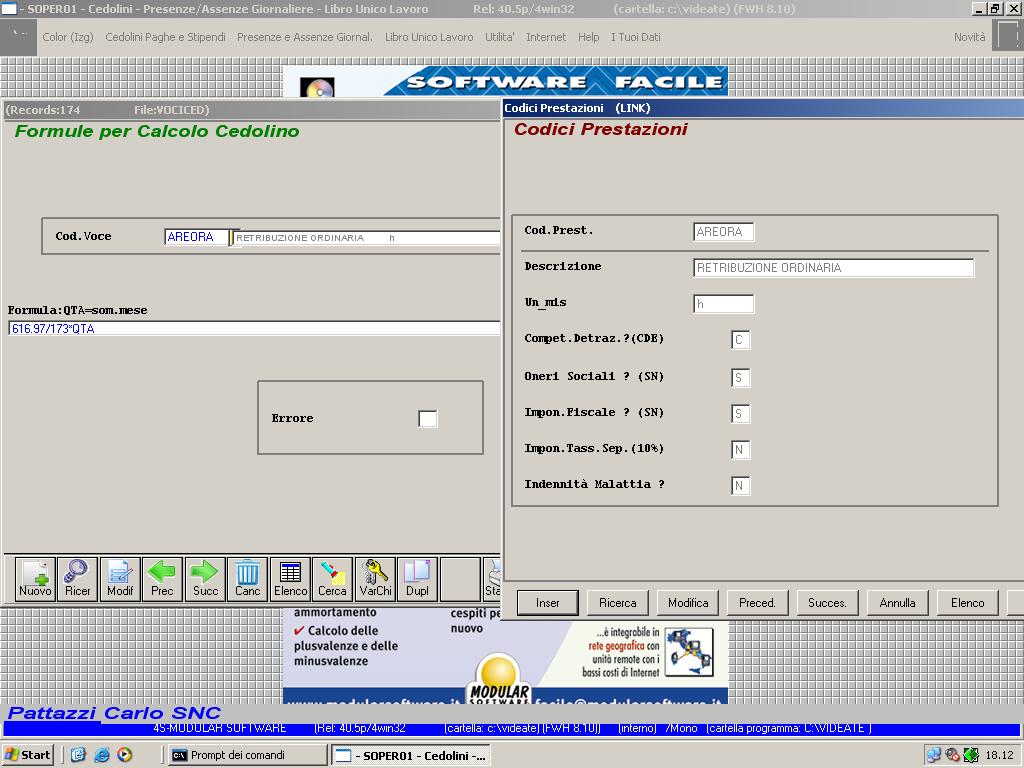Open Cedolini Paghe e Stipendi menu

[x=165, y=37]
